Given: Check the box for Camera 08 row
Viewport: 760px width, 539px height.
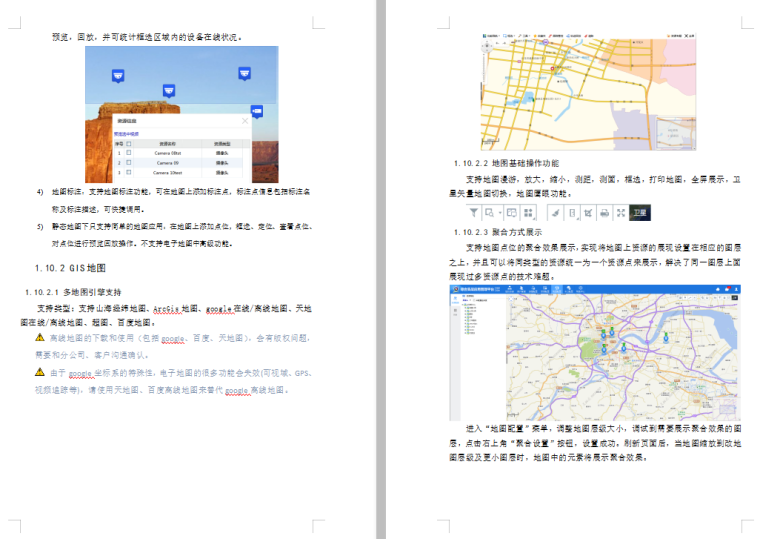Looking at the screenshot, I should (x=129, y=152).
